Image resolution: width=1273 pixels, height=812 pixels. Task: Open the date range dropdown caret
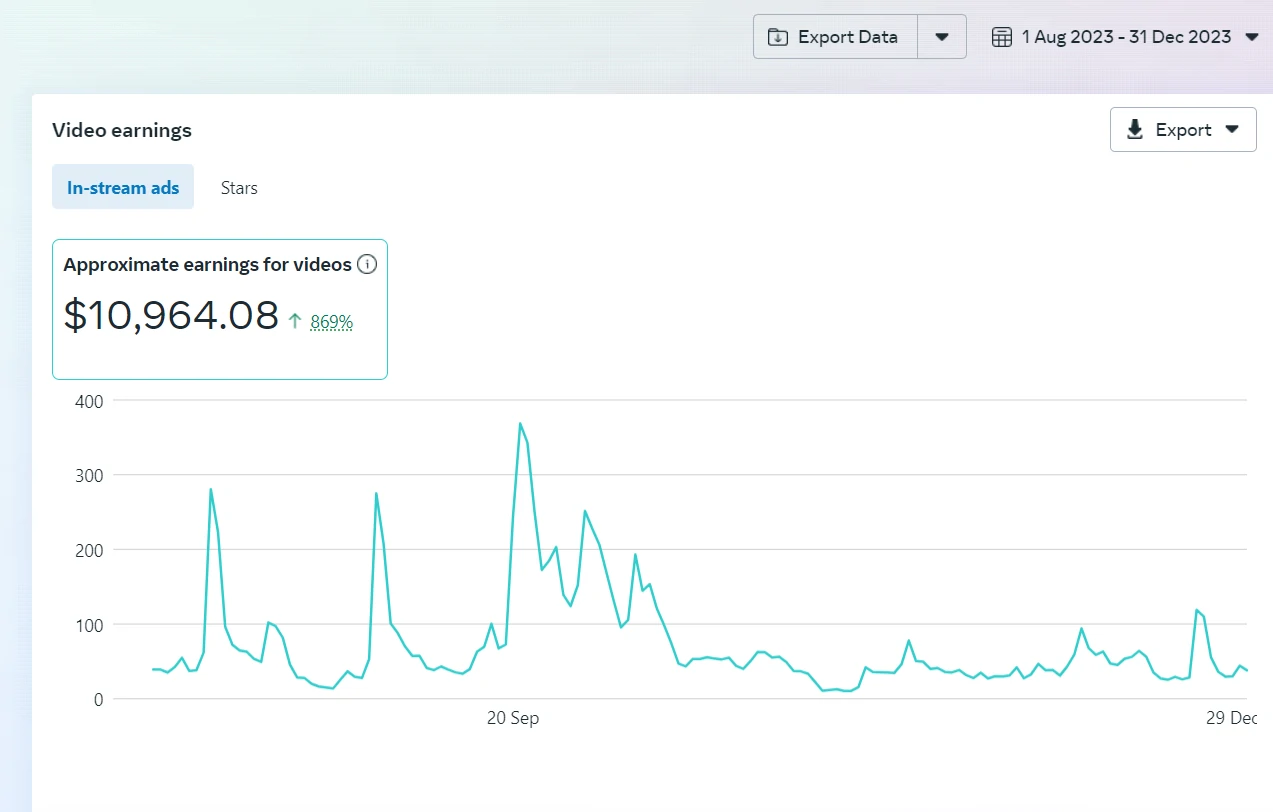1252,37
